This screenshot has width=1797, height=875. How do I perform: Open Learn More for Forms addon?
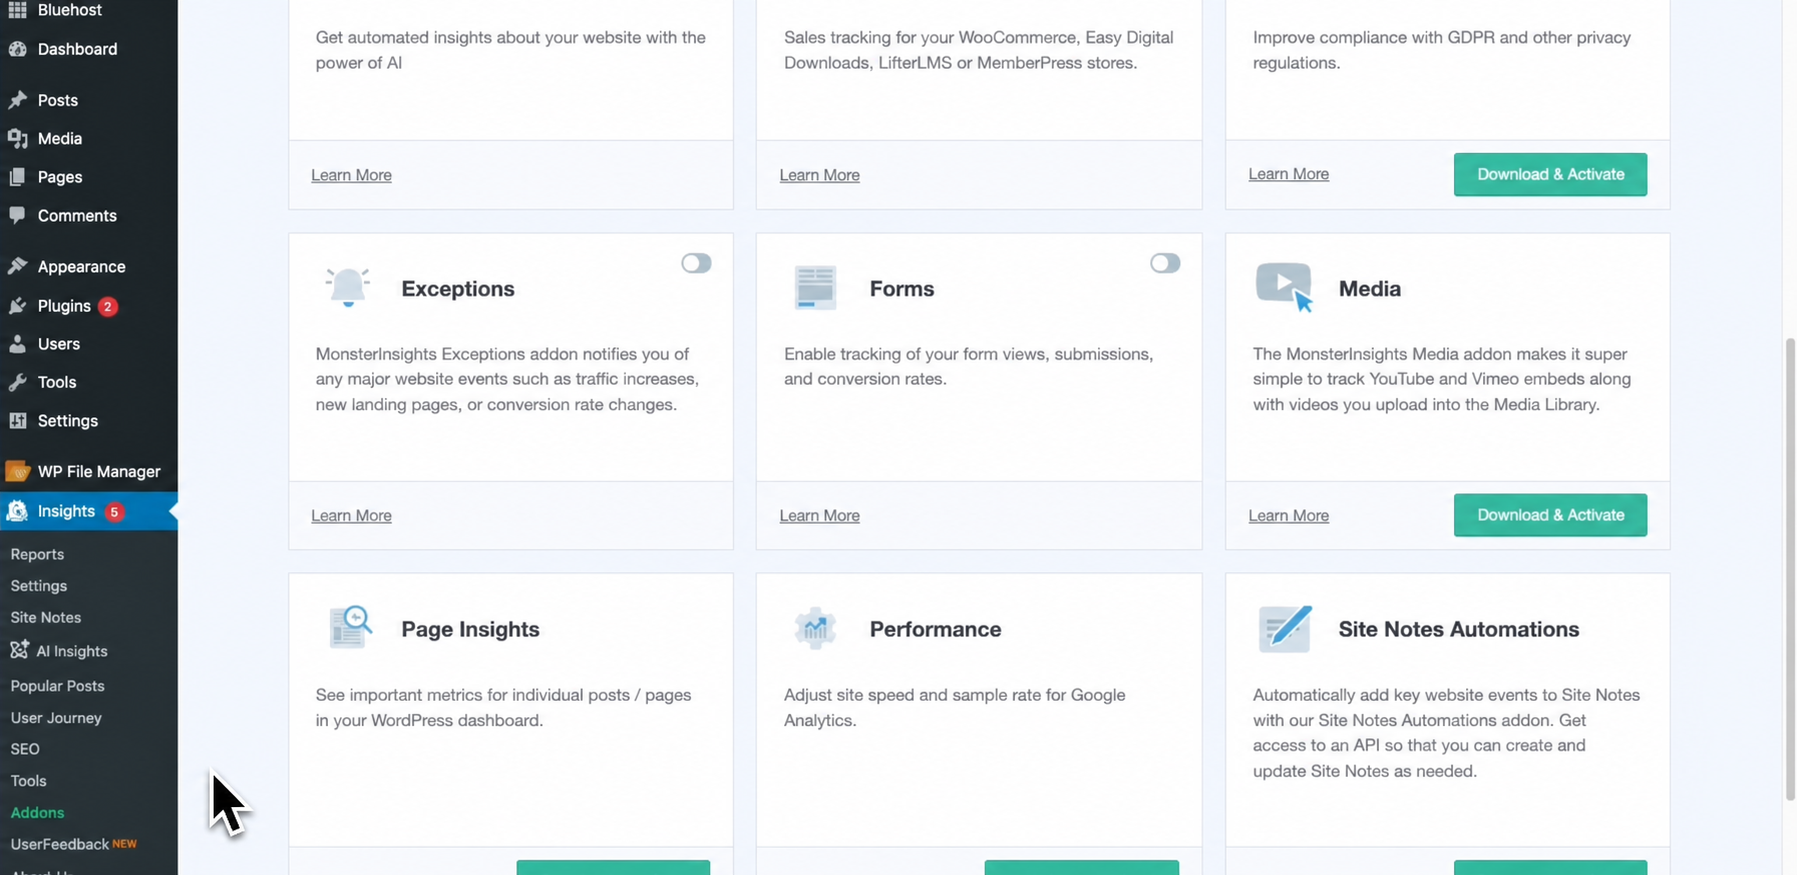[819, 516]
